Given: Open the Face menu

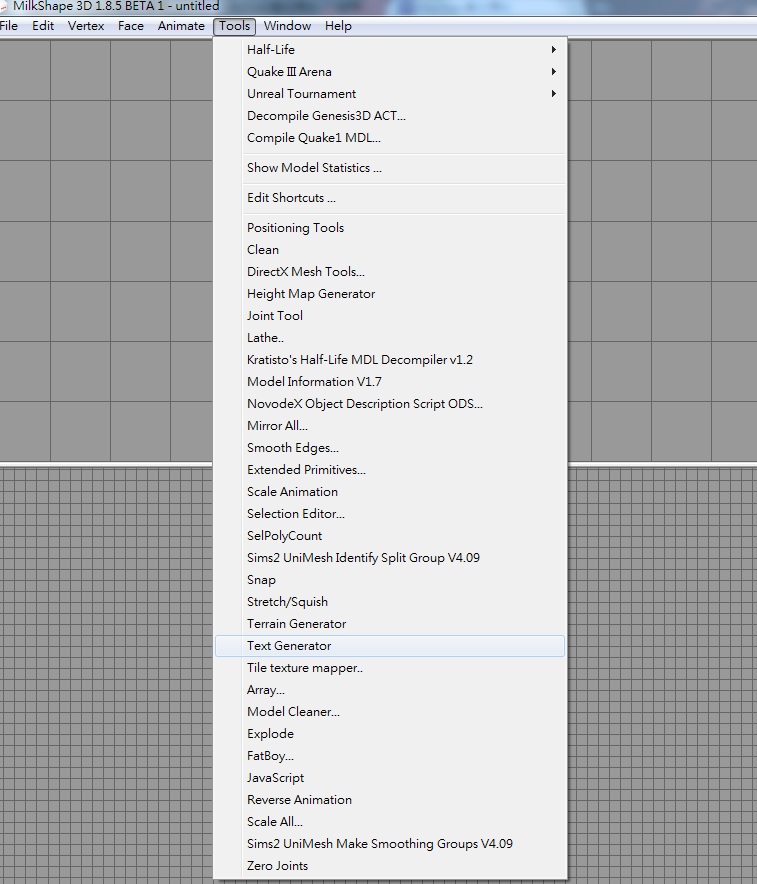Looking at the screenshot, I should [130, 26].
